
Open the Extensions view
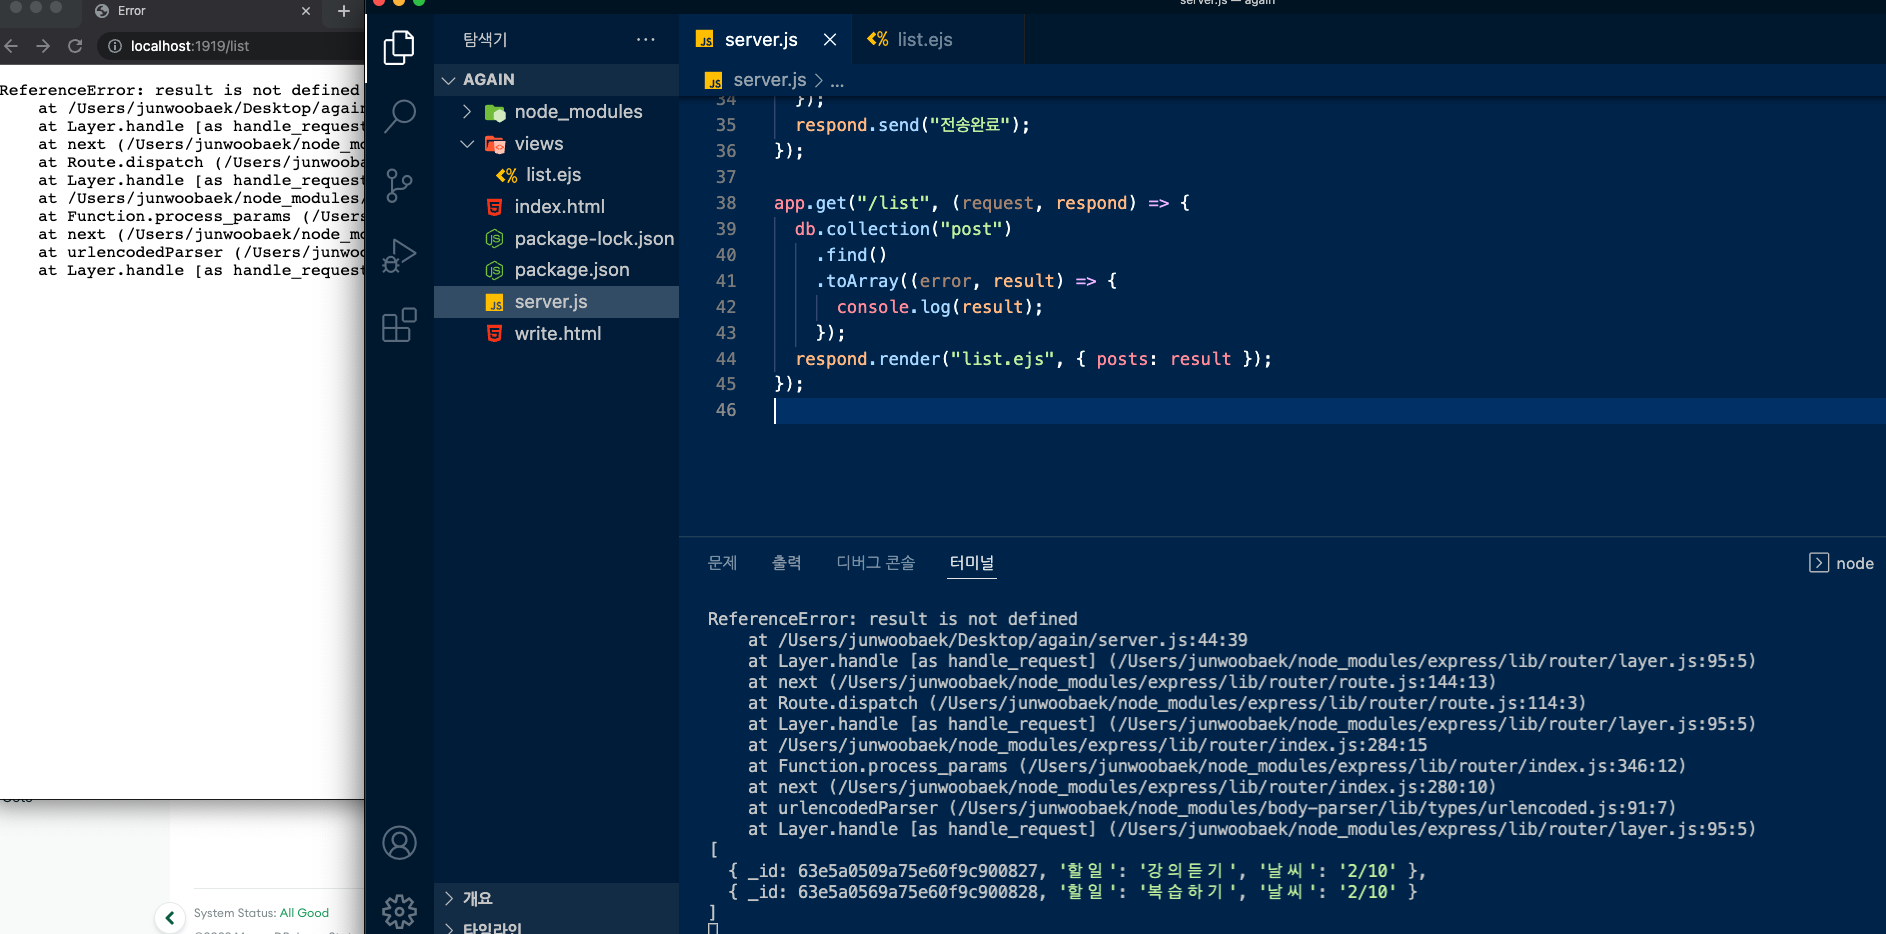pyautogui.click(x=399, y=325)
